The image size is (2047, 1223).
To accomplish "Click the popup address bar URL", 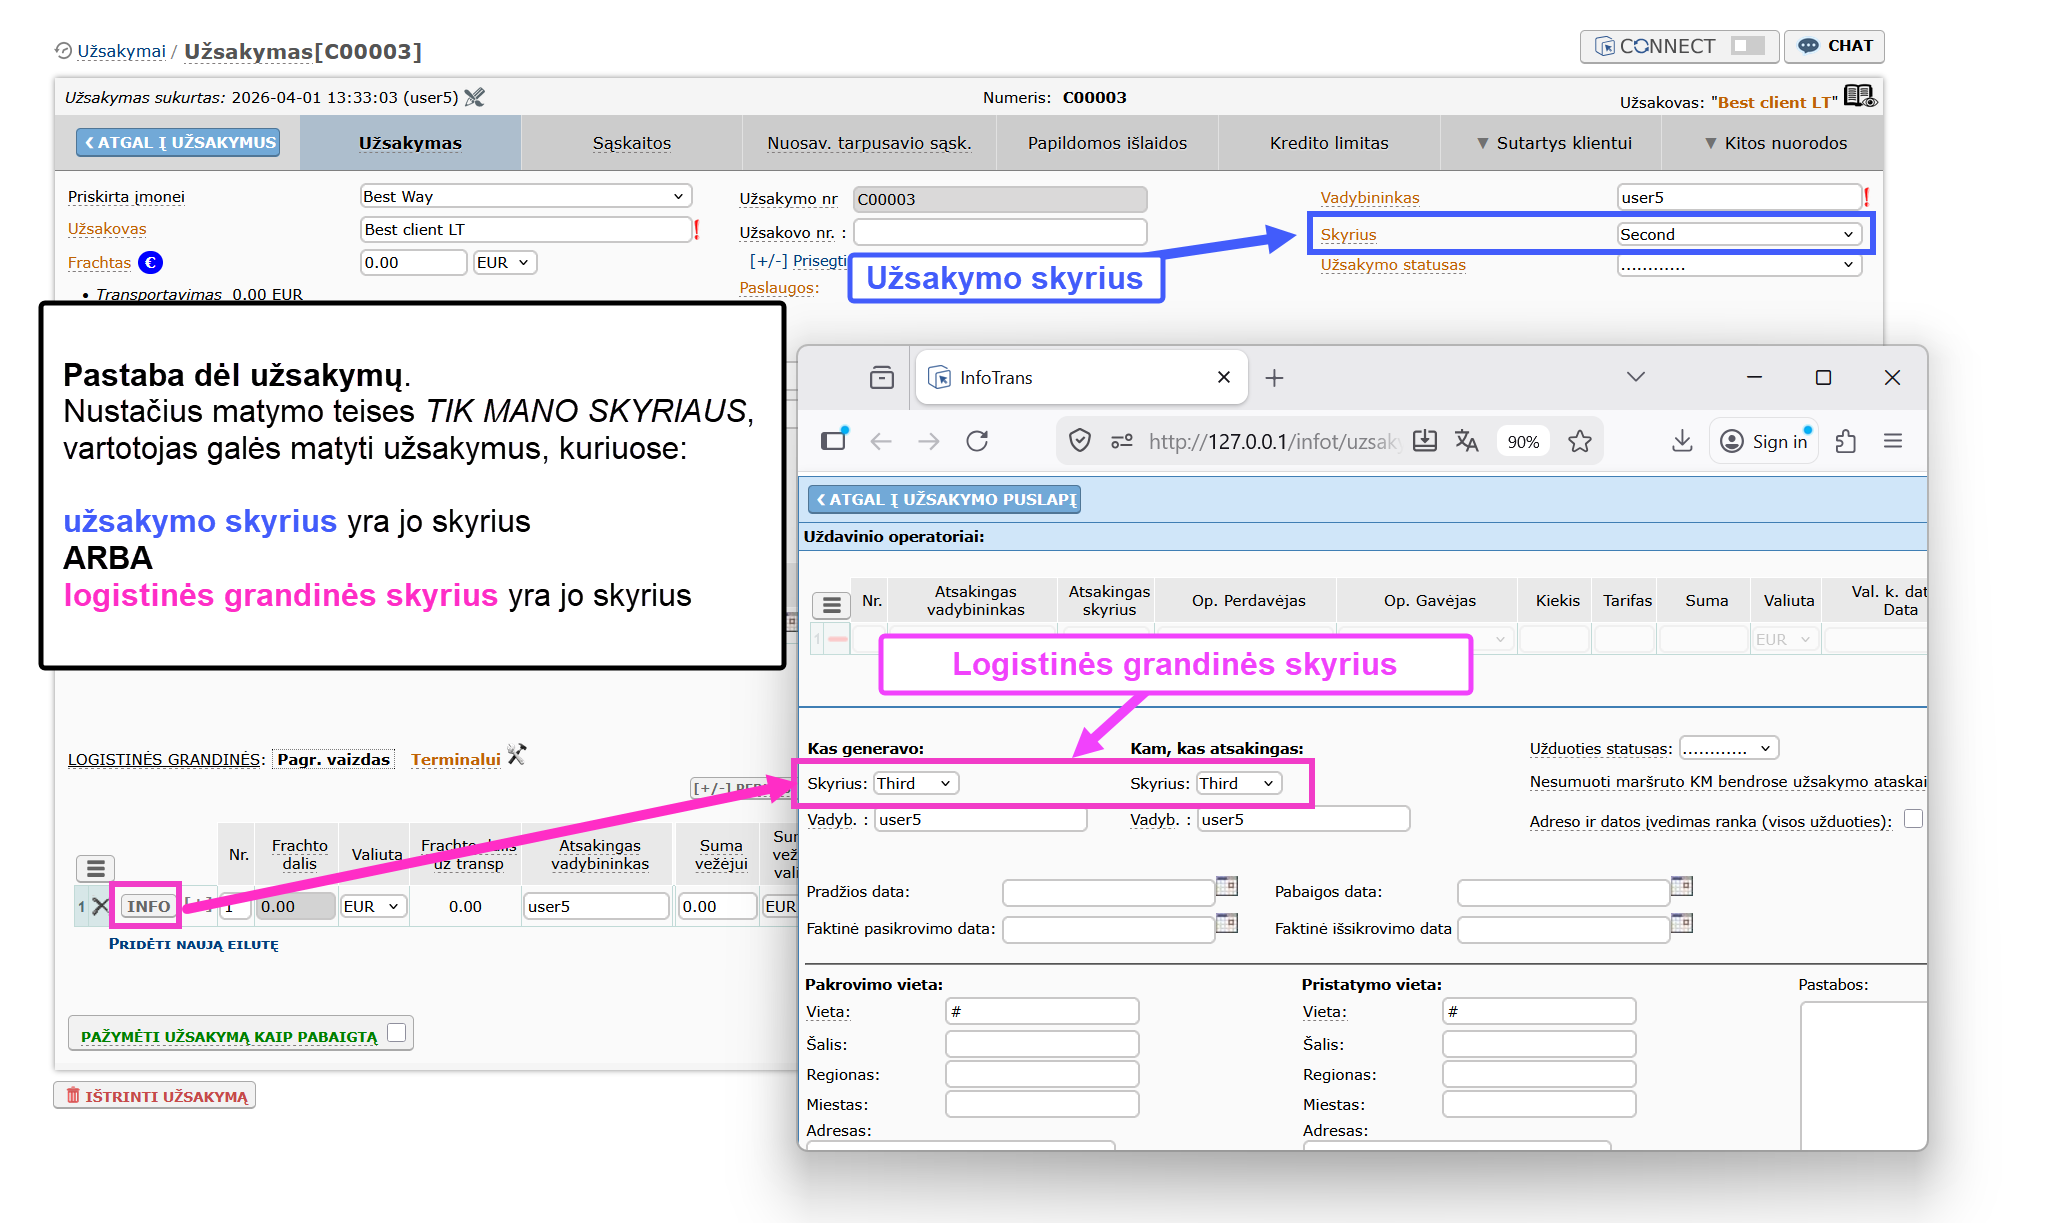I will click(1273, 441).
